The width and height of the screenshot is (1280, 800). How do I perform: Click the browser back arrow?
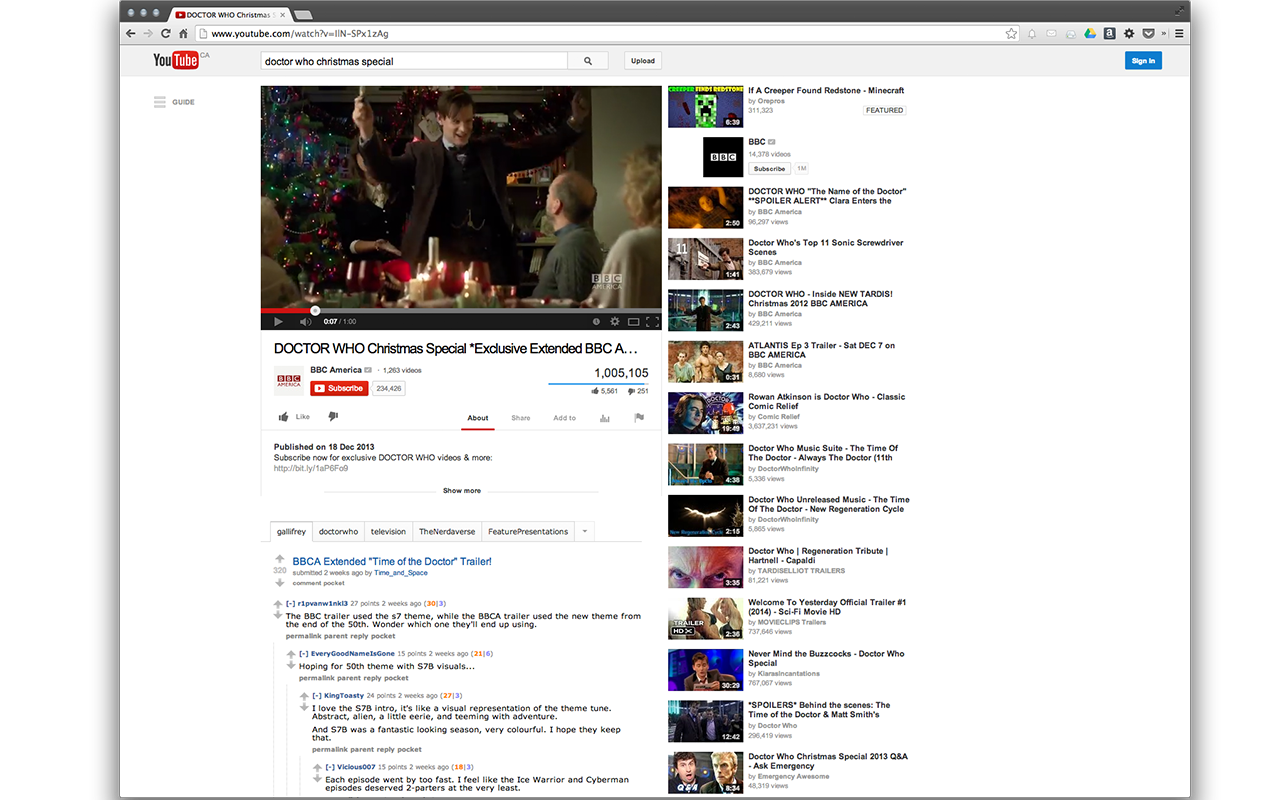[130, 33]
